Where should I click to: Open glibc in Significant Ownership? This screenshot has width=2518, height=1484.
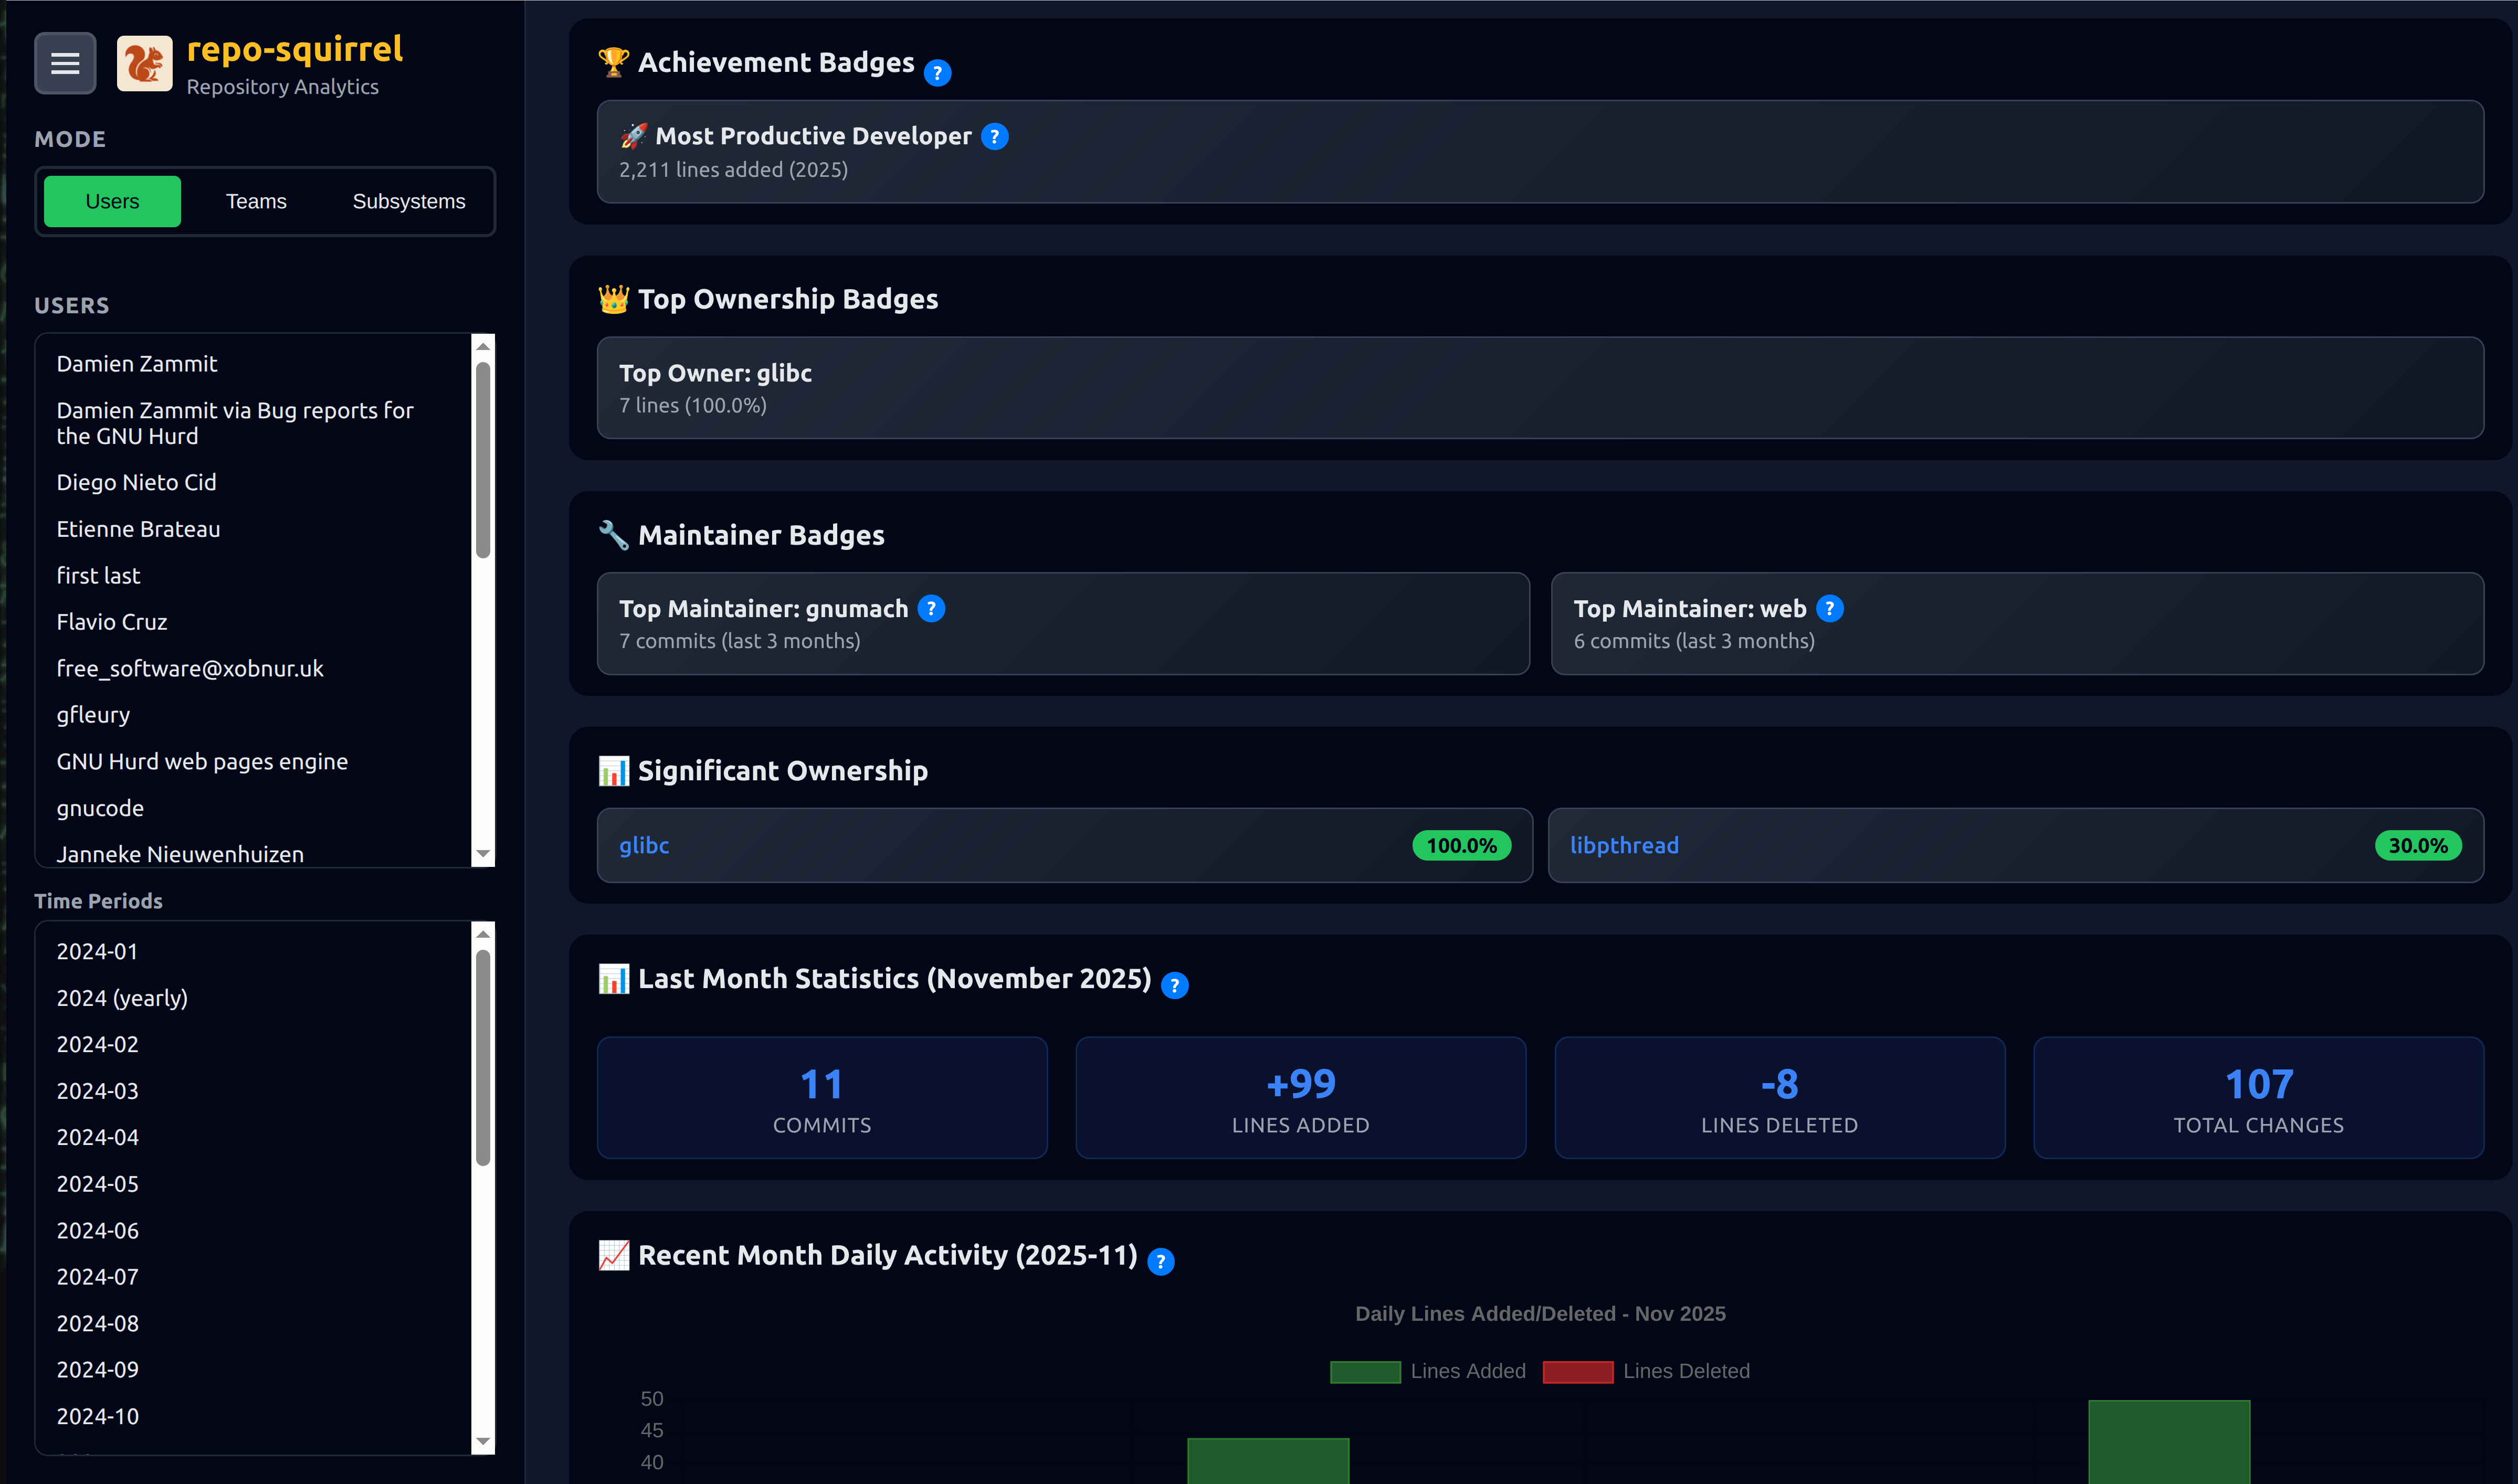pyautogui.click(x=644, y=845)
